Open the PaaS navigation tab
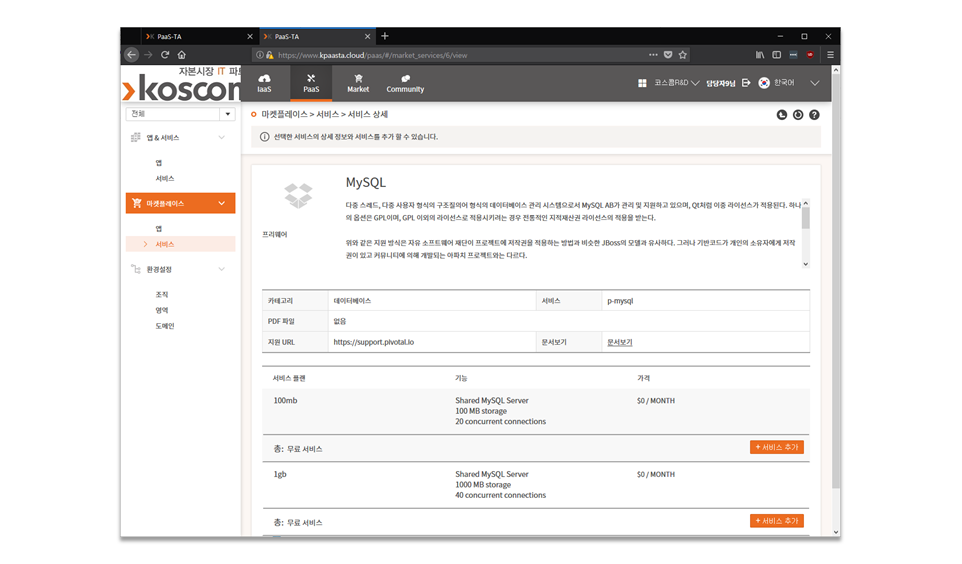Screen dimensions: 962x564 tap(311, 83)
